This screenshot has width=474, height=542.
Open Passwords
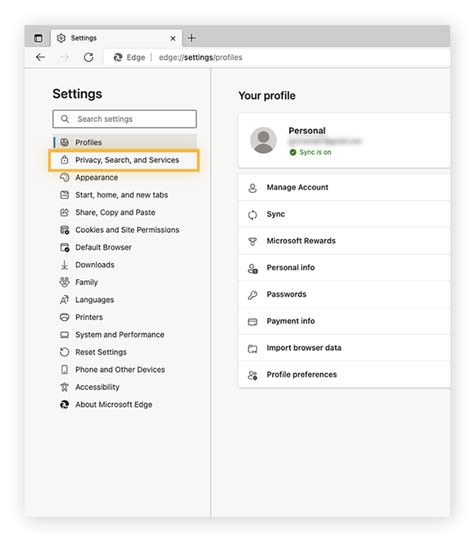click(x=344, y=295)
